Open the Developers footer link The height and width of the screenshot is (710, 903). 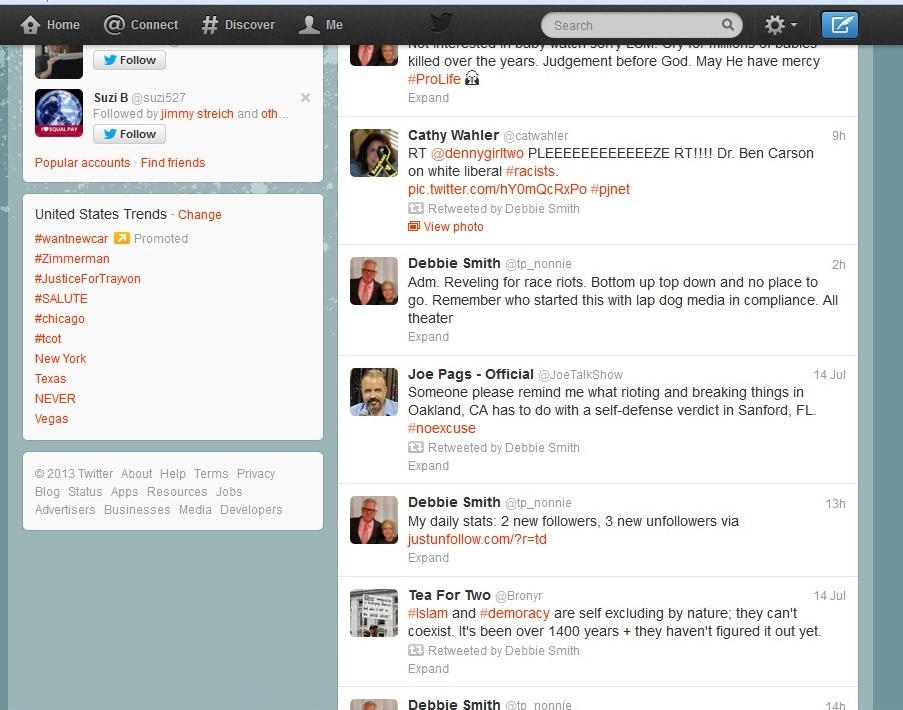(251, 510)
